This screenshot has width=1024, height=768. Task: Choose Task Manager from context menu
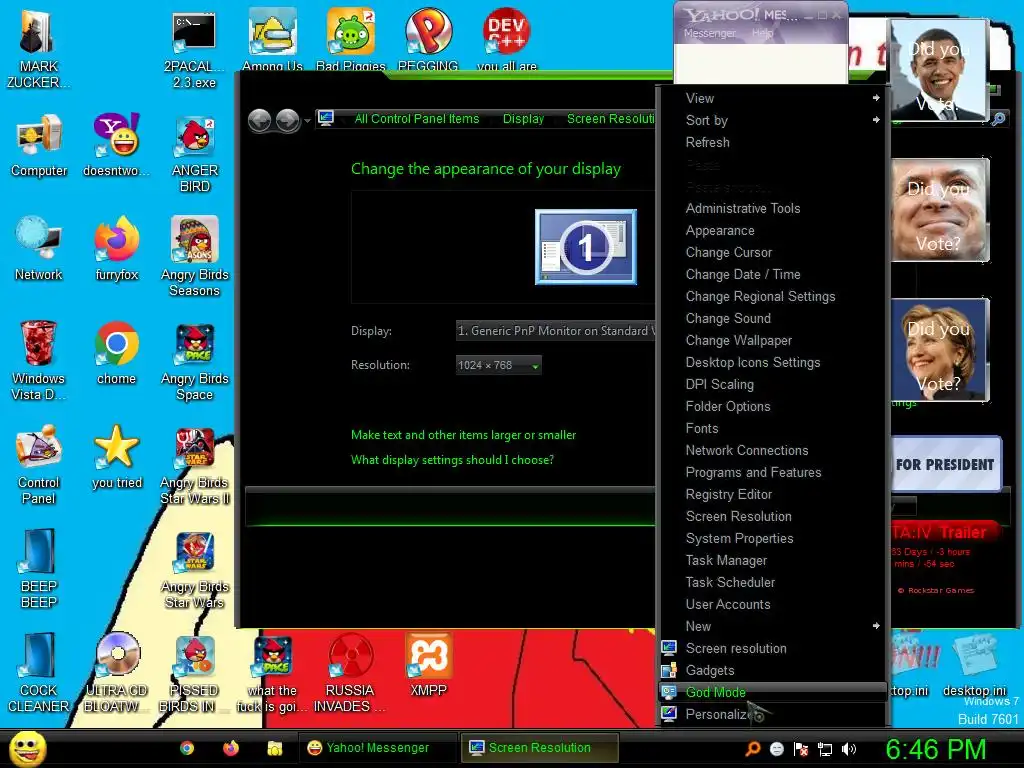pos(773,560)
